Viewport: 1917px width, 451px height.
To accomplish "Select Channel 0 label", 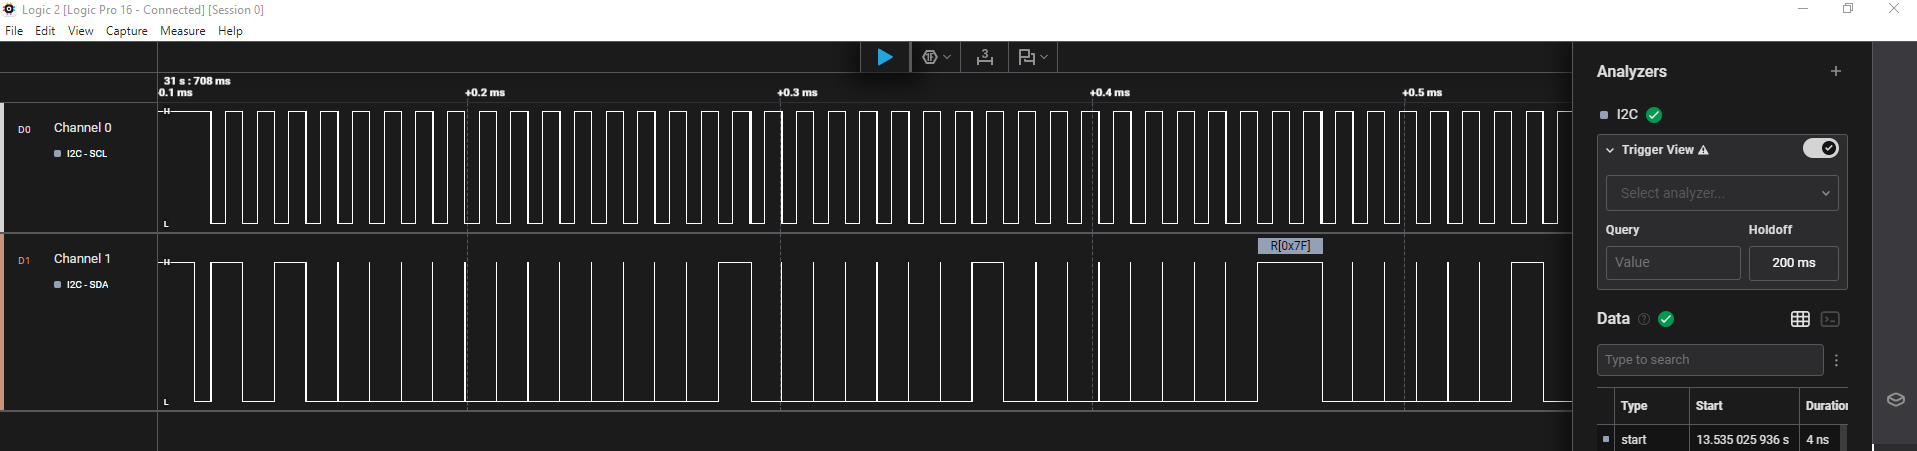I will click(x=82, y=127).
